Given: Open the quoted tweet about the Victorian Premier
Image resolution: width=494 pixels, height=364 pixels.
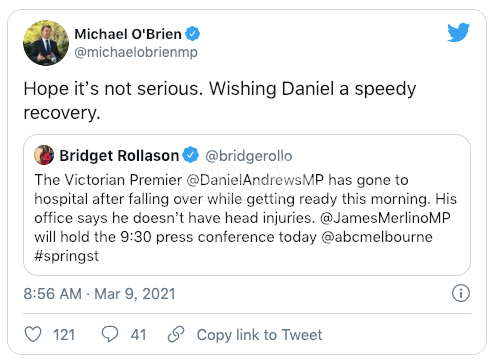Looking at the screenshot, I should click(247, 205).
